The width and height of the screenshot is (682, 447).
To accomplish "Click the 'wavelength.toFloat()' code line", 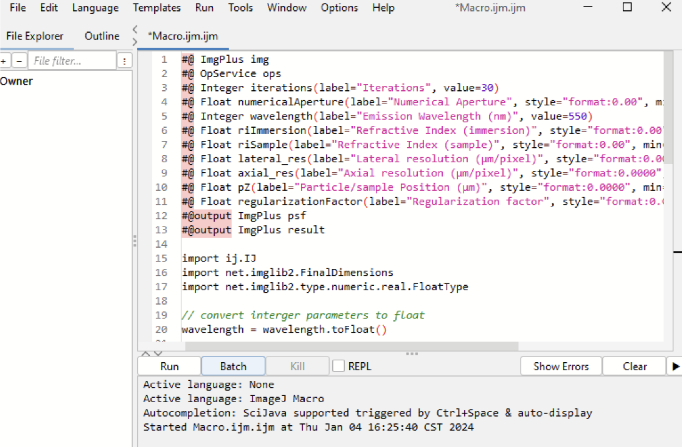I will pyautogui.click(x=284, y=330).
